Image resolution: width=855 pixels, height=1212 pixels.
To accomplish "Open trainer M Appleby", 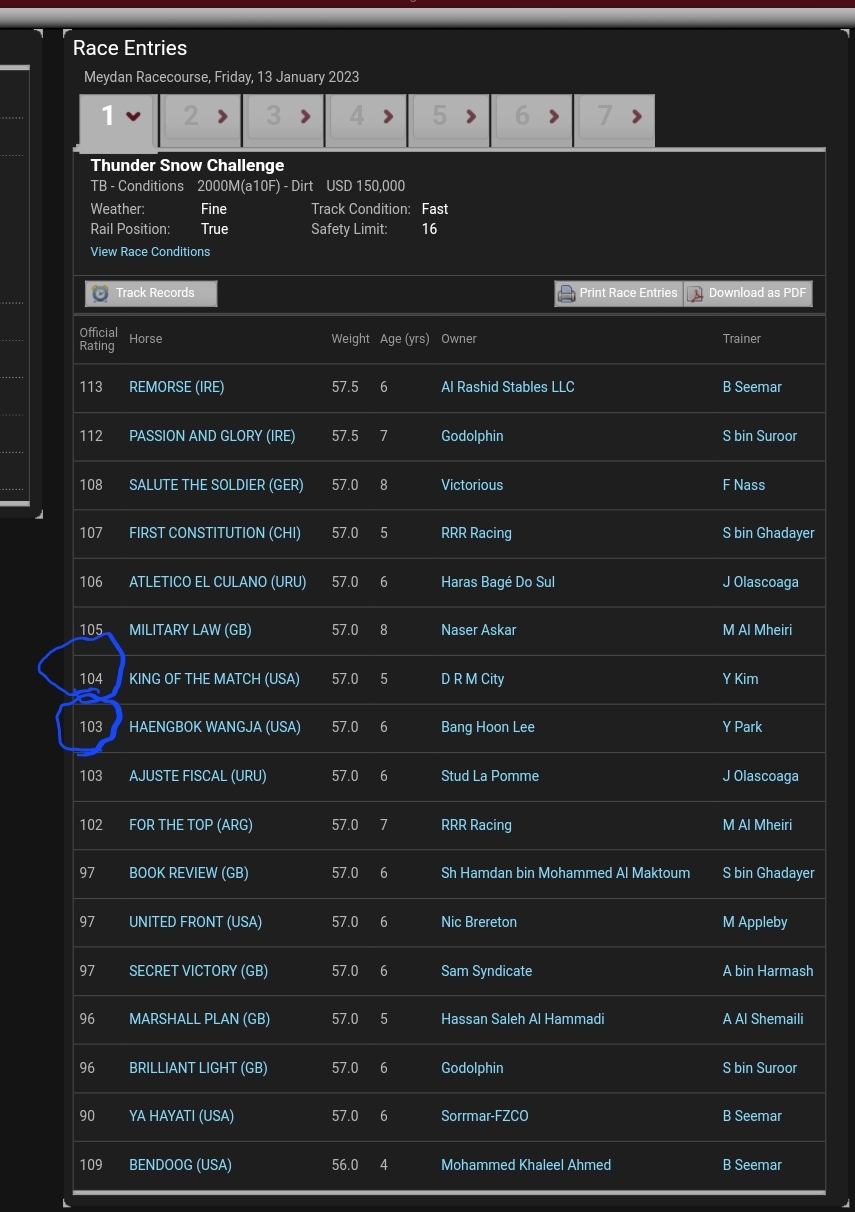I will (x=755, y=922).
